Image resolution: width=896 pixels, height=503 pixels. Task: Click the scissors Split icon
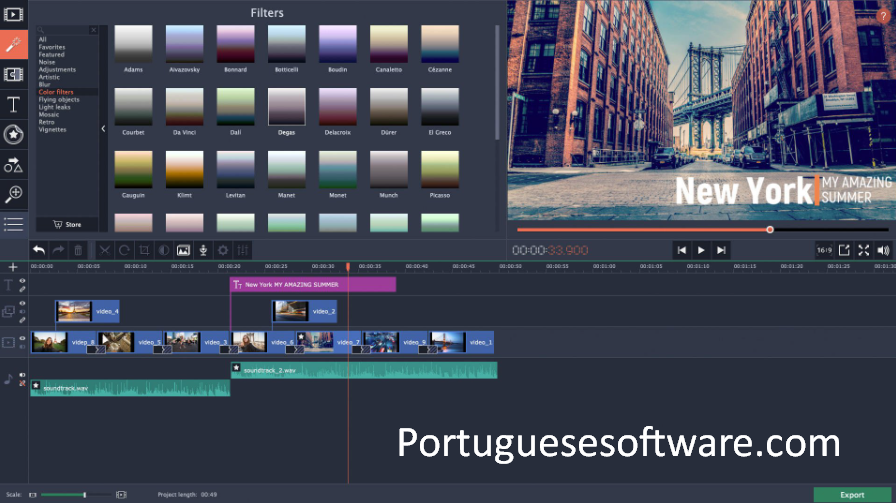point(105,250)
